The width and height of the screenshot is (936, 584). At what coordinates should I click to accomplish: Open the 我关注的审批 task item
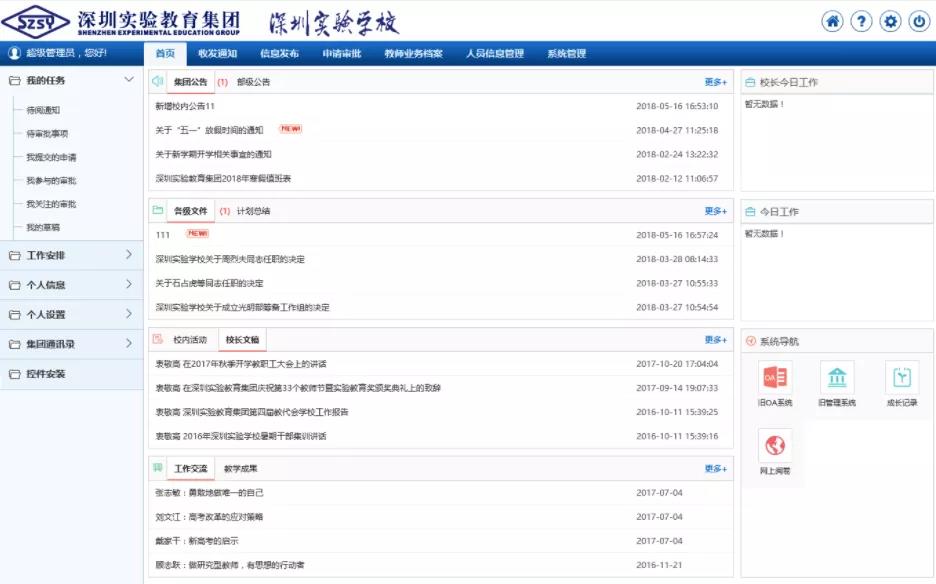[x=51, y=204]
